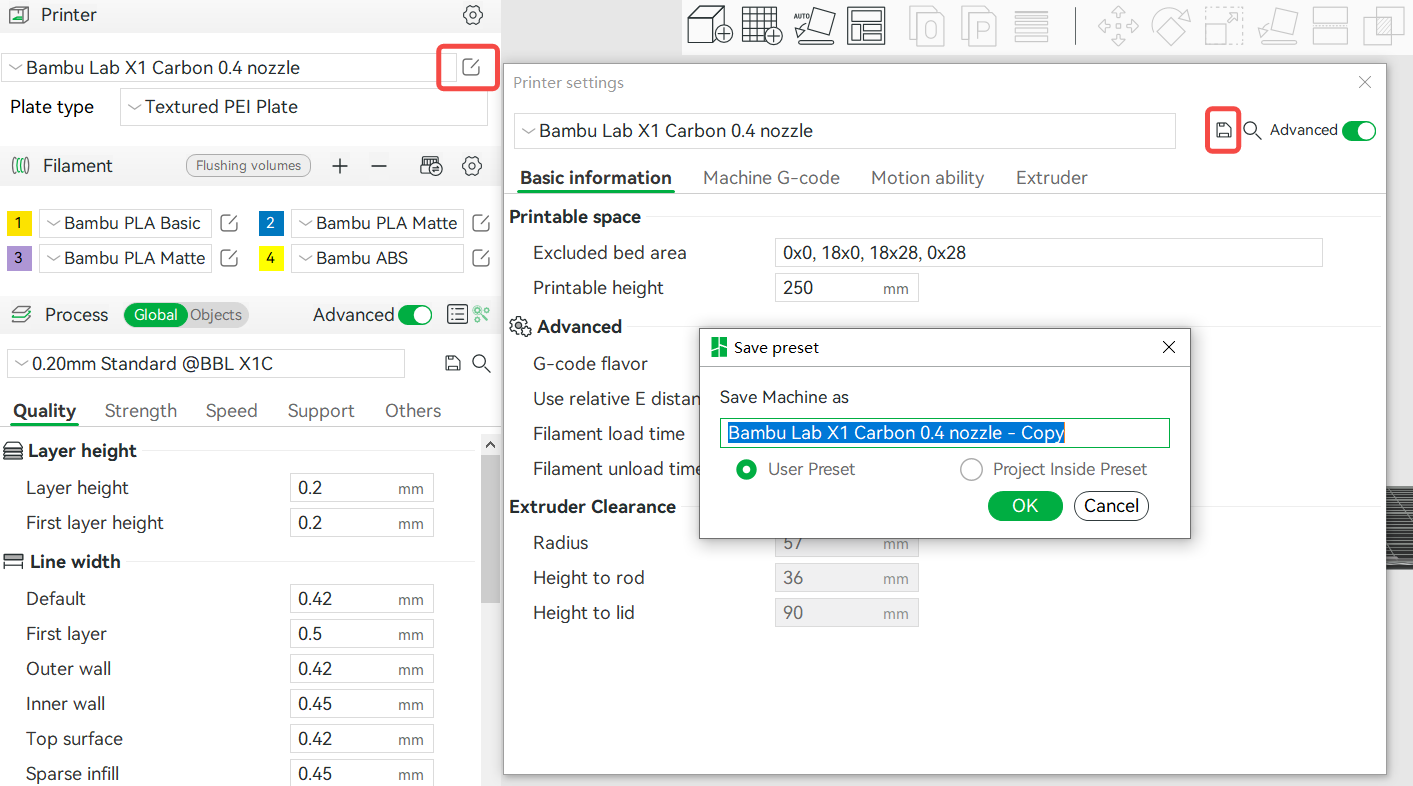Viewport: 1413px width, 786px height.
Task: Switch to the Speed tab
Action: pos(231,411)
